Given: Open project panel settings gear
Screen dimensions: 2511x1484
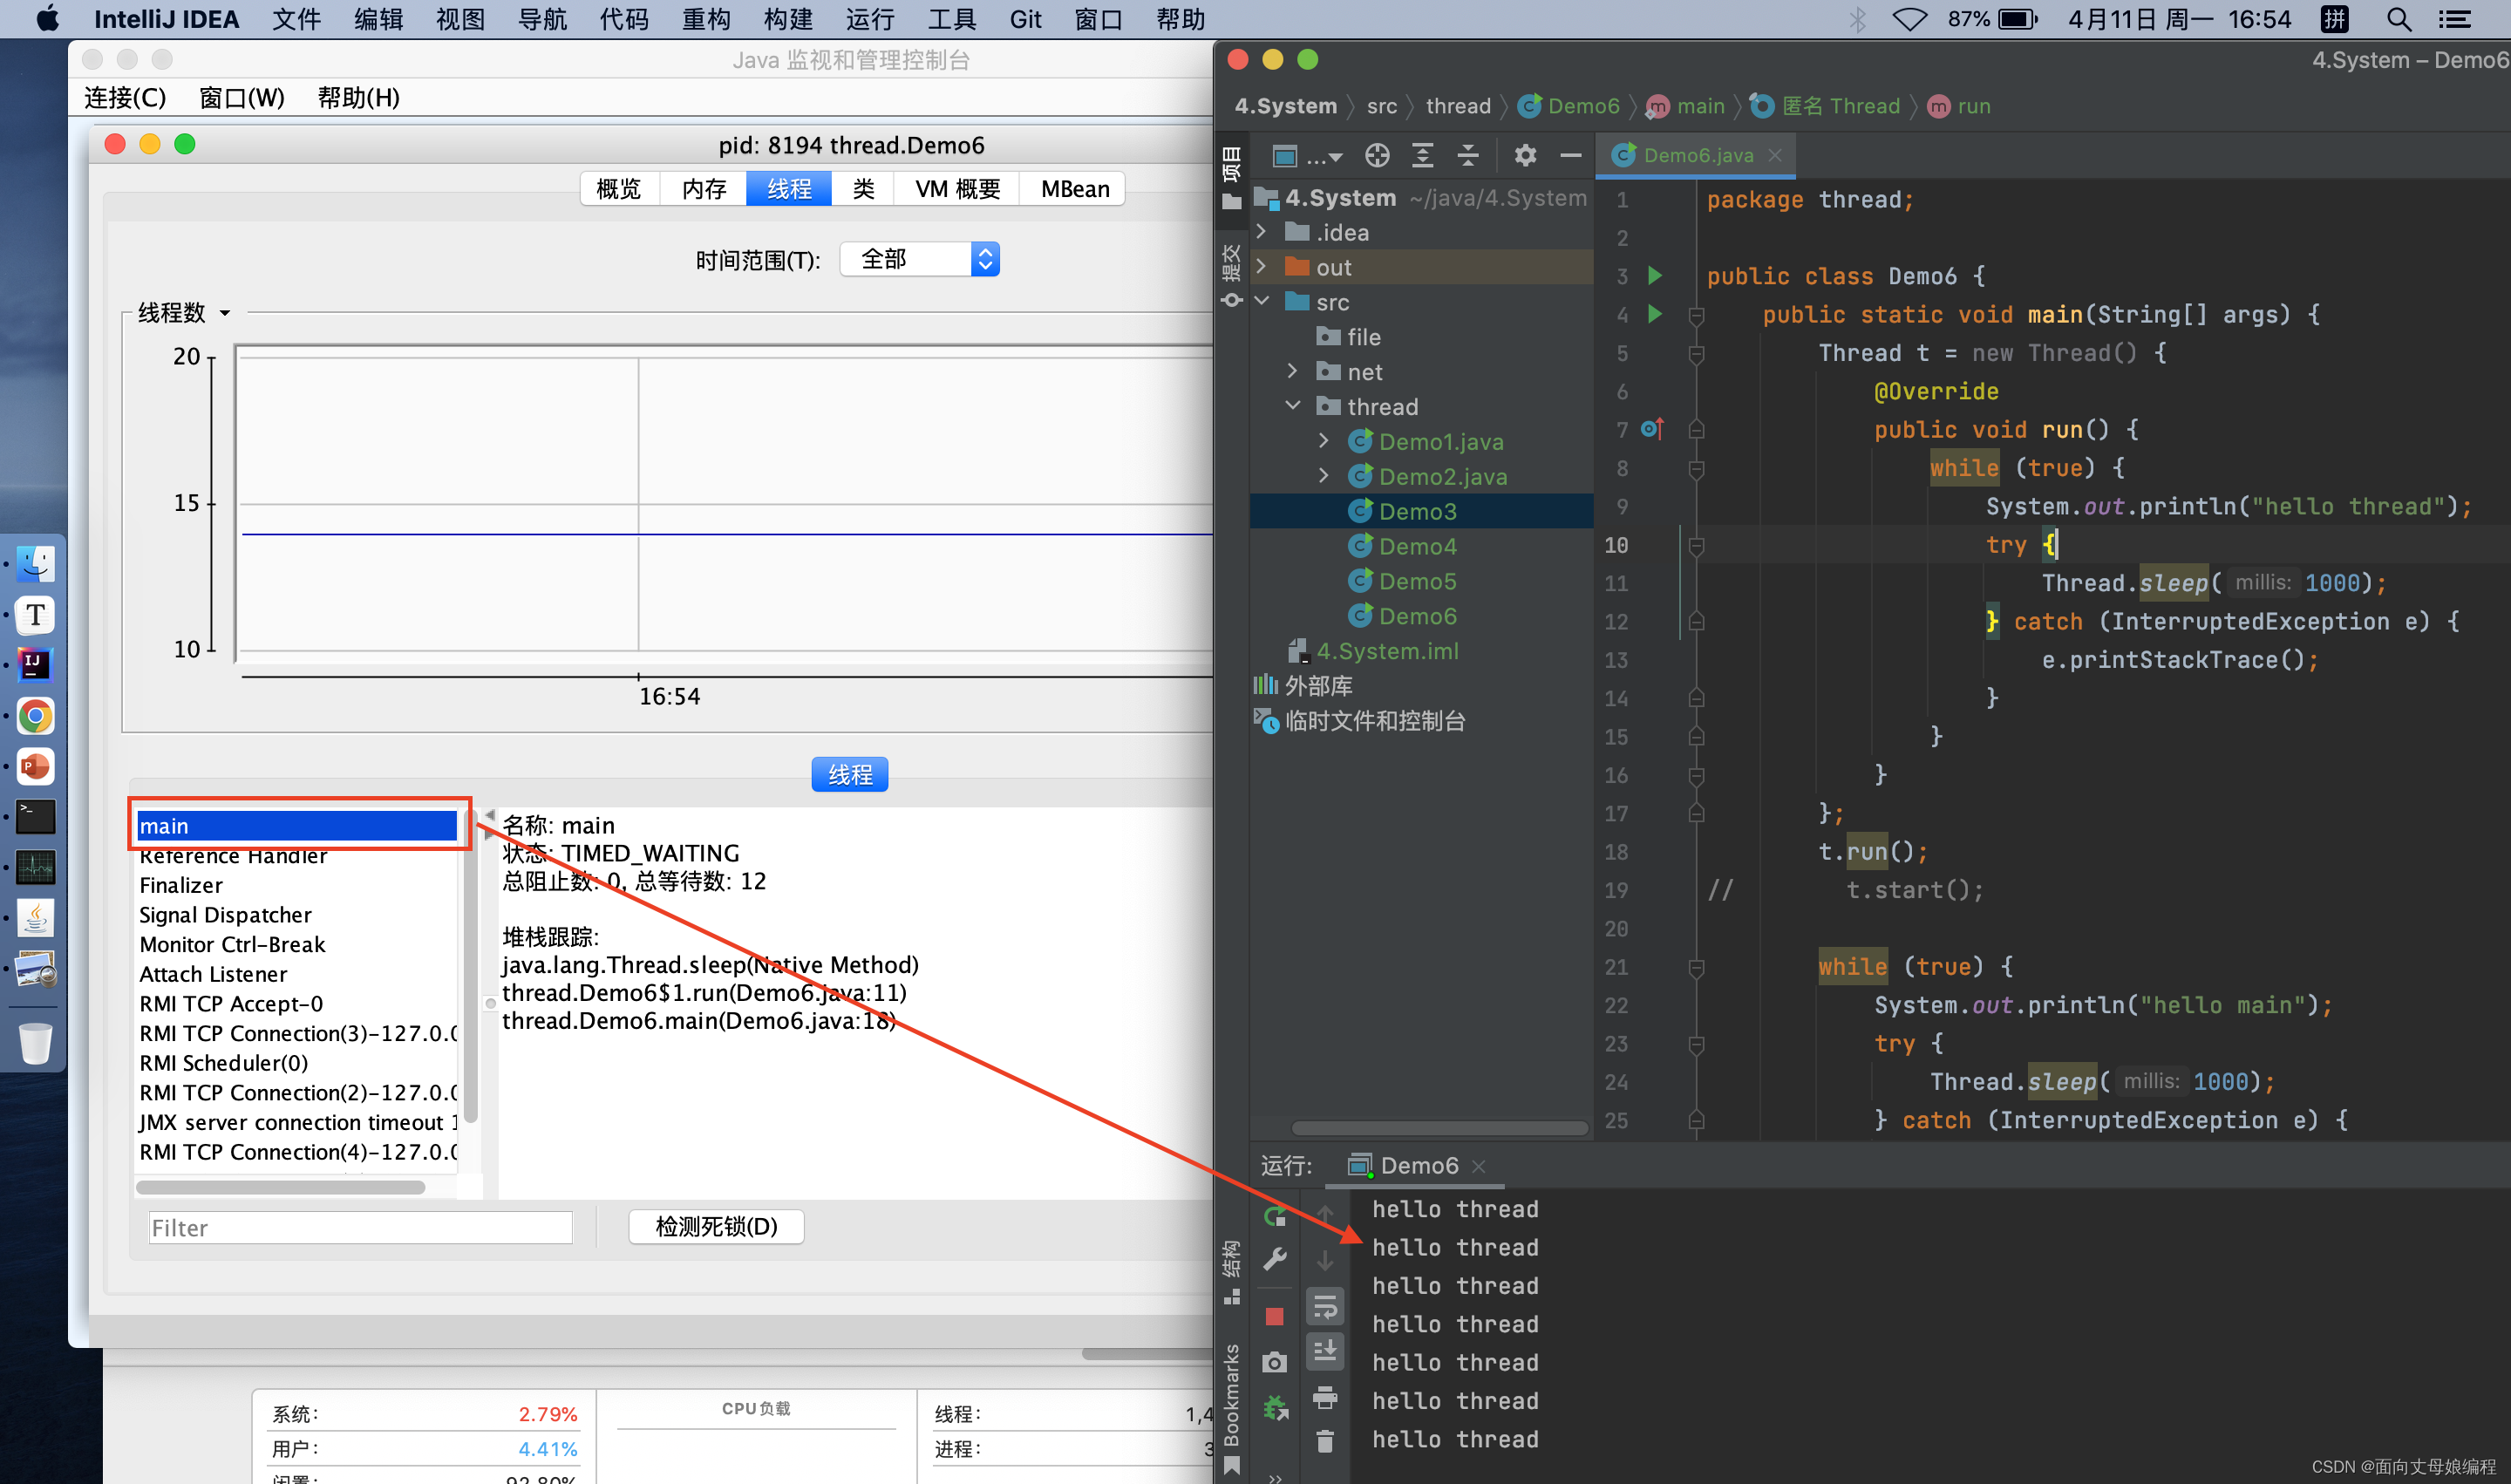Looking at the screenshot, I should [x=1525, y=155].
